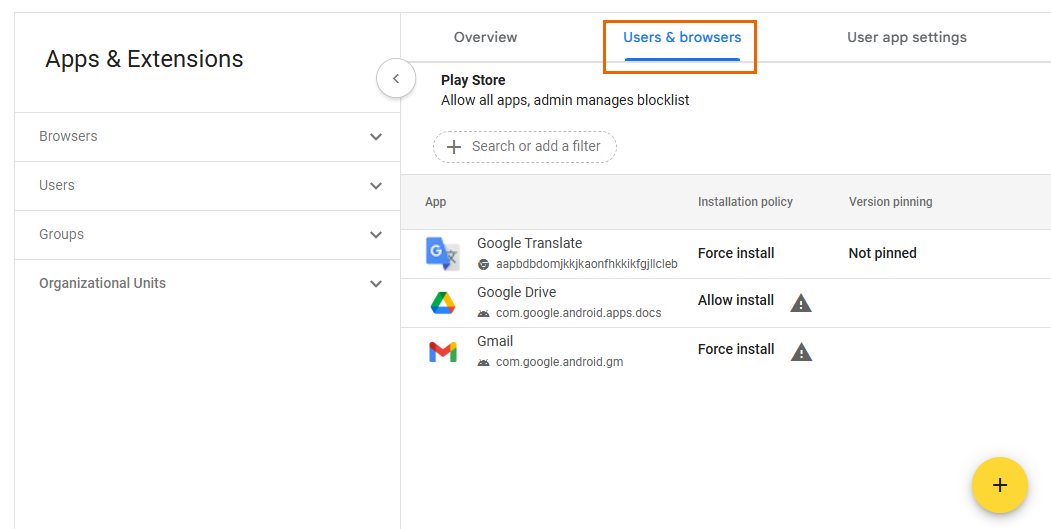This screenshot has width=1051, height=529.
Task: Collapse sidebar using the left arrow button
Action: [x=396, y=78]
